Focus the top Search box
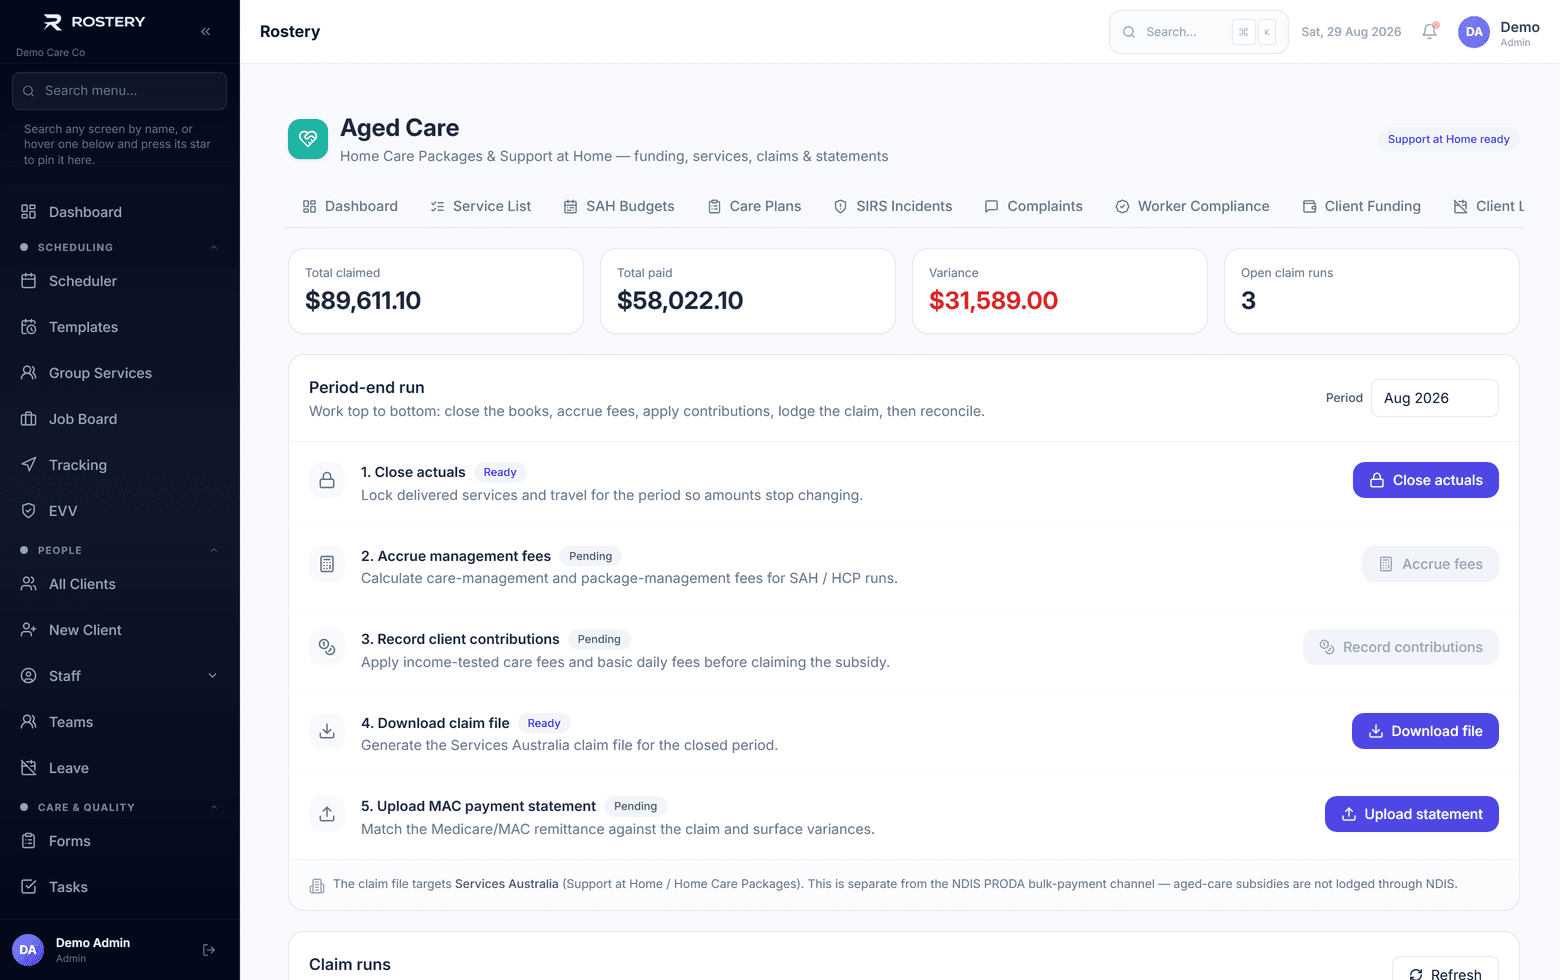The width and height of the screenshot is (1560, 980). coord(1198,32)
